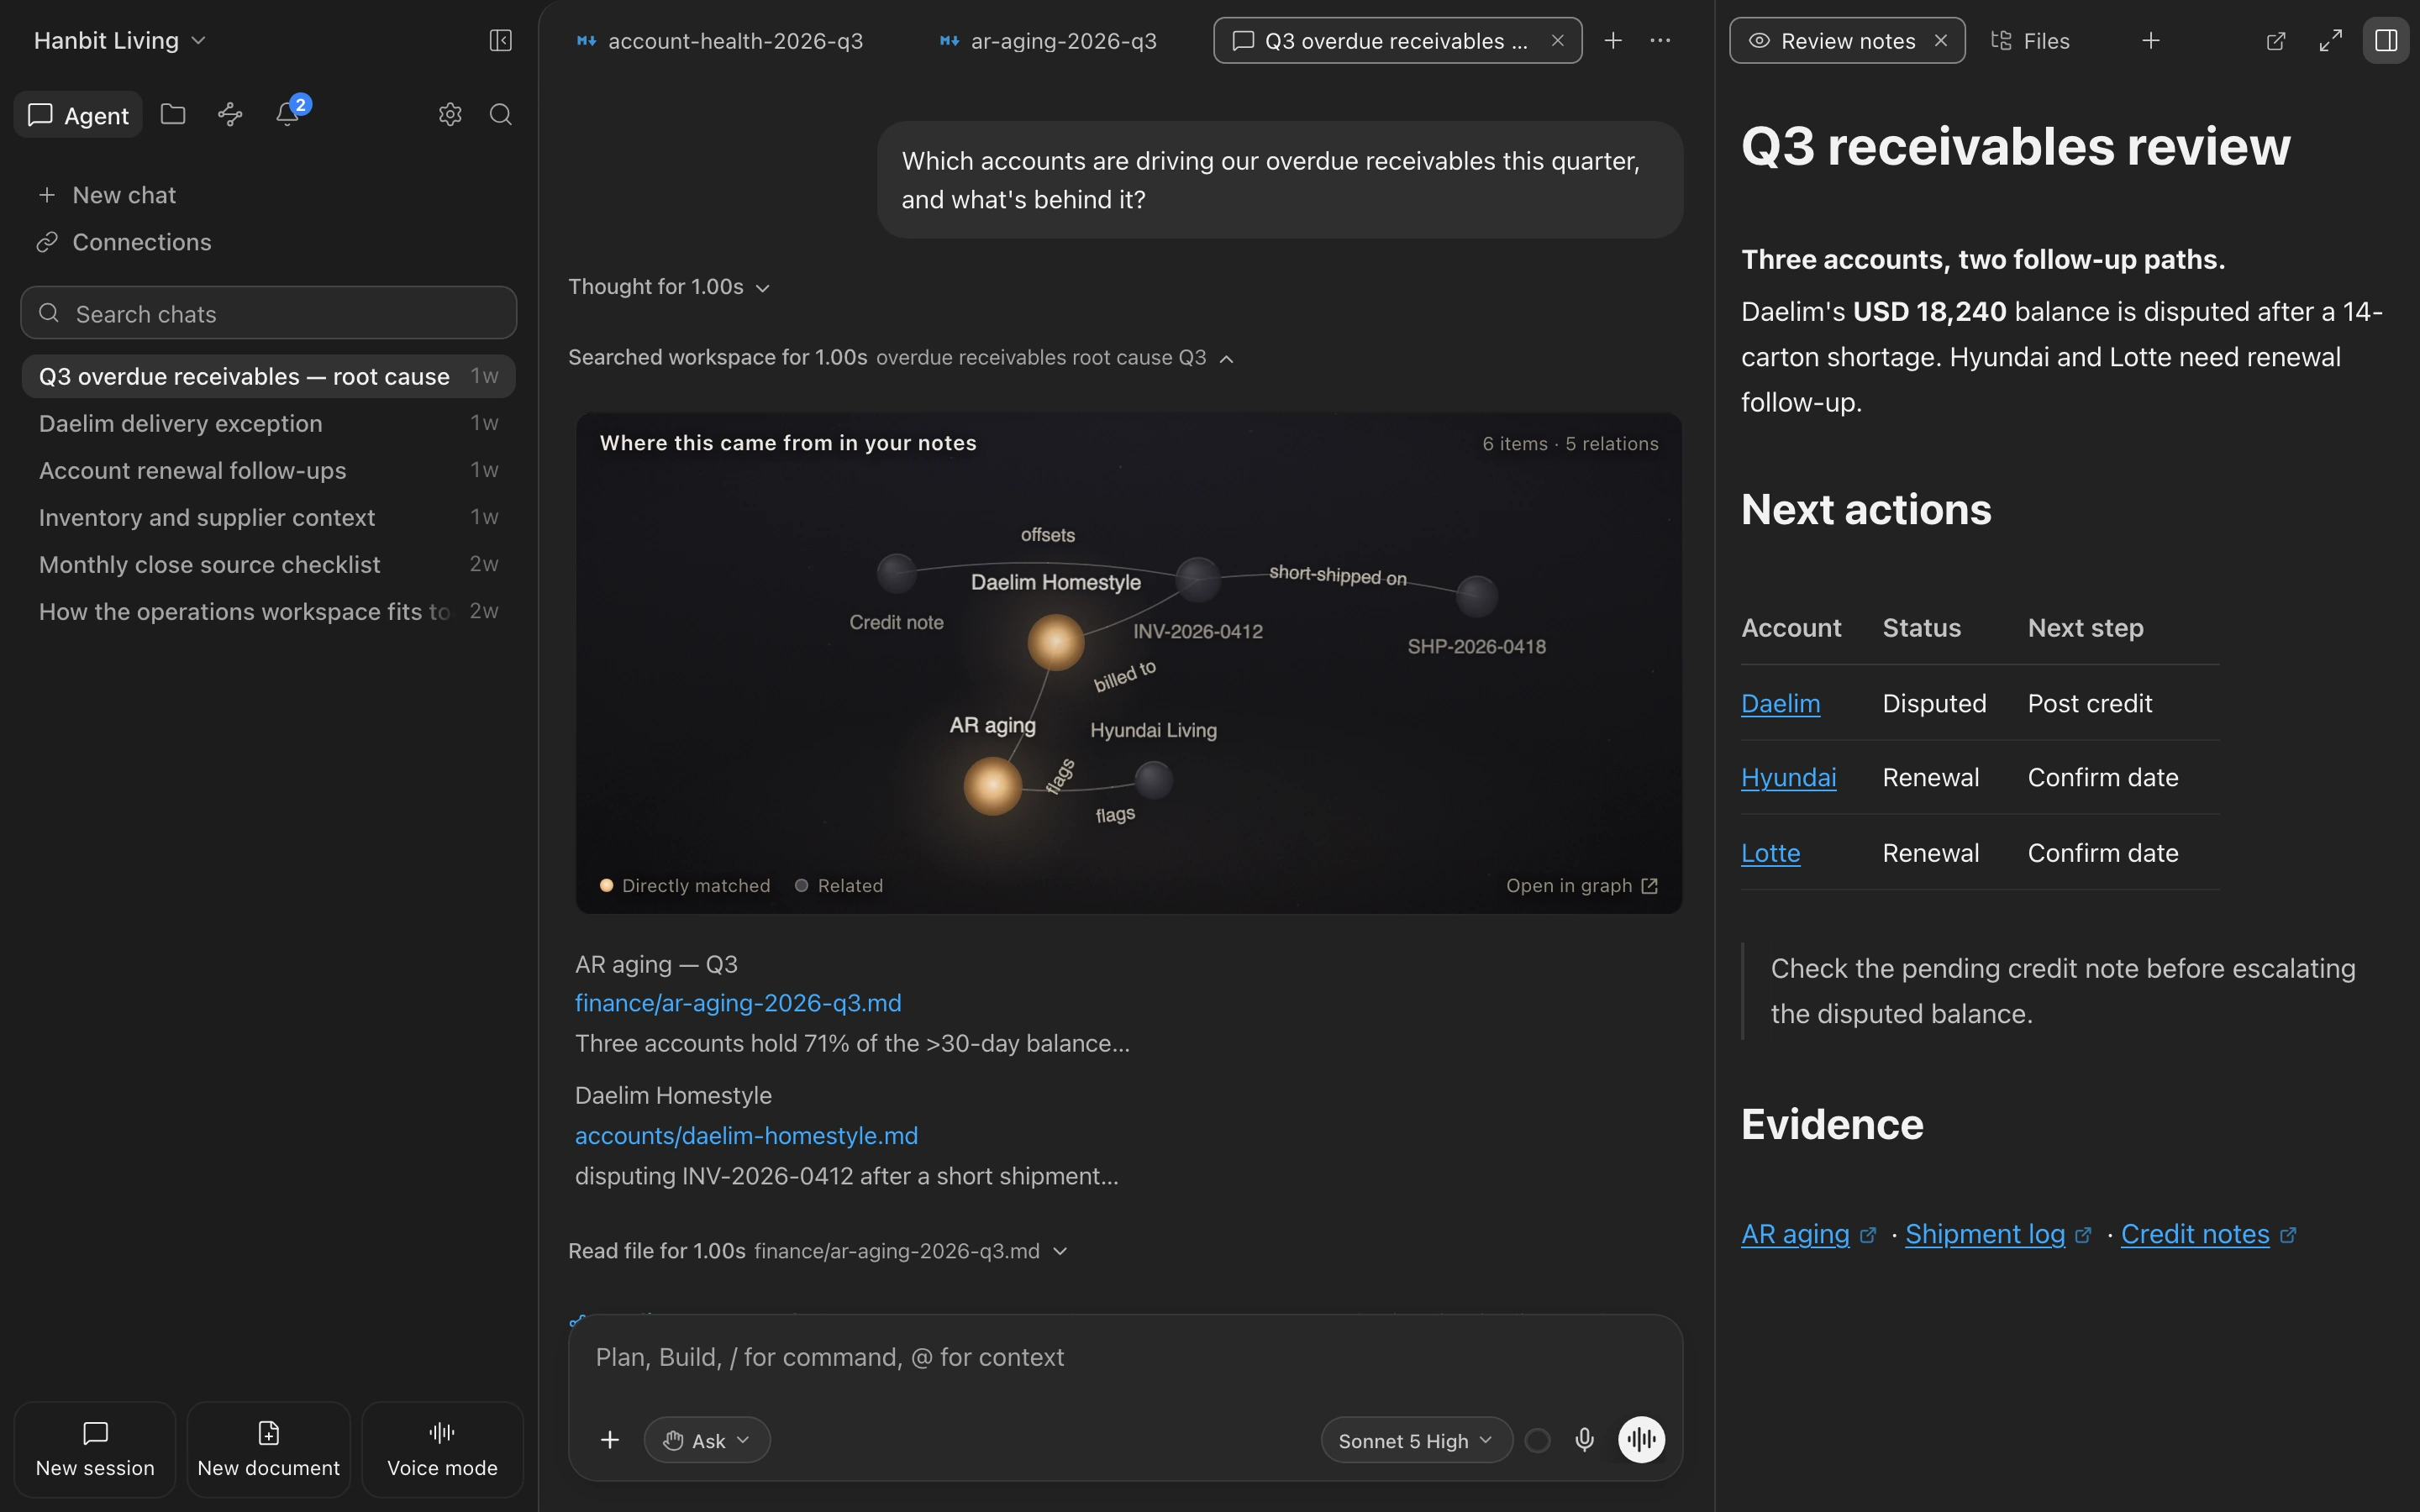Open the Hyundai account link

(x=1788, y=778)
